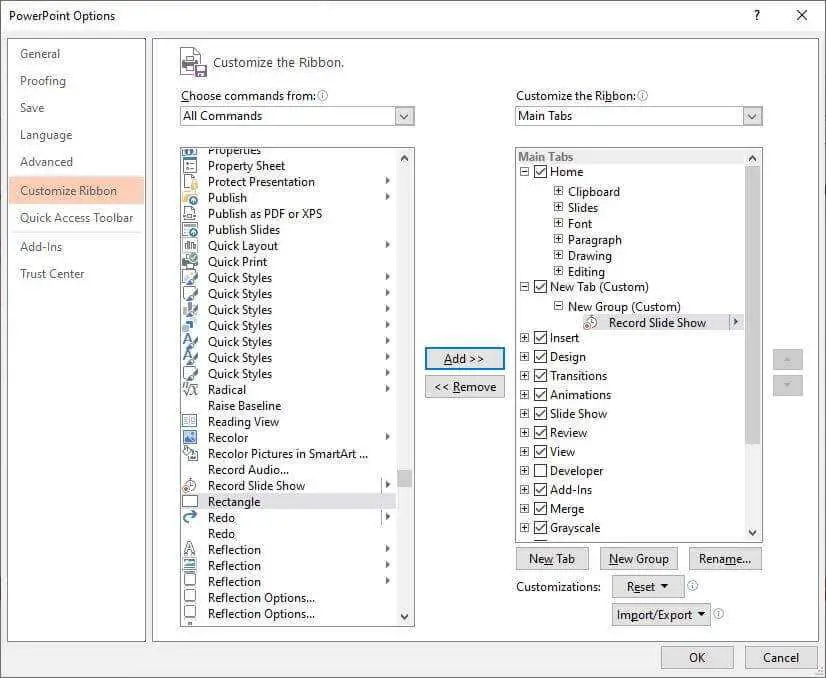Select the Protect Presentation icon
The image size is (826, 678).
[x=190, y=182]
